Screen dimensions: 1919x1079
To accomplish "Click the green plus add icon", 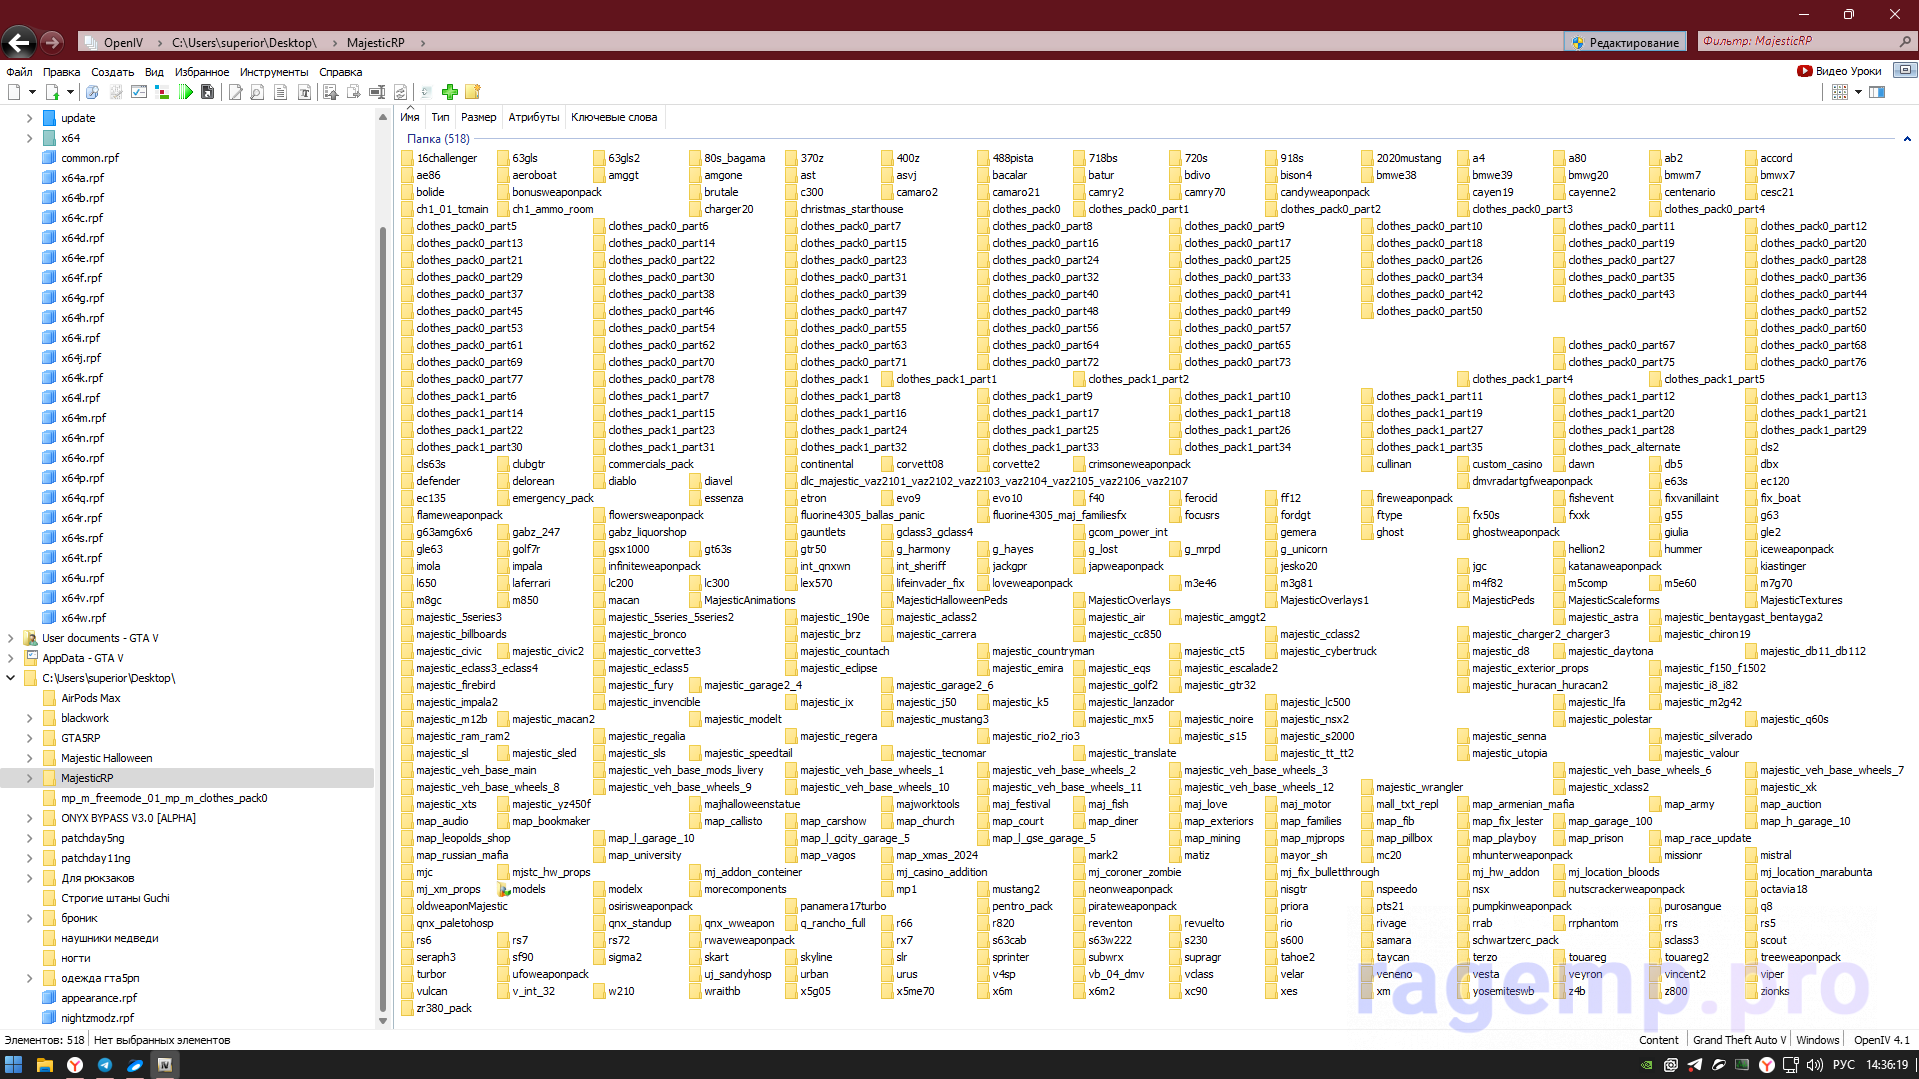I will (450, 92).
